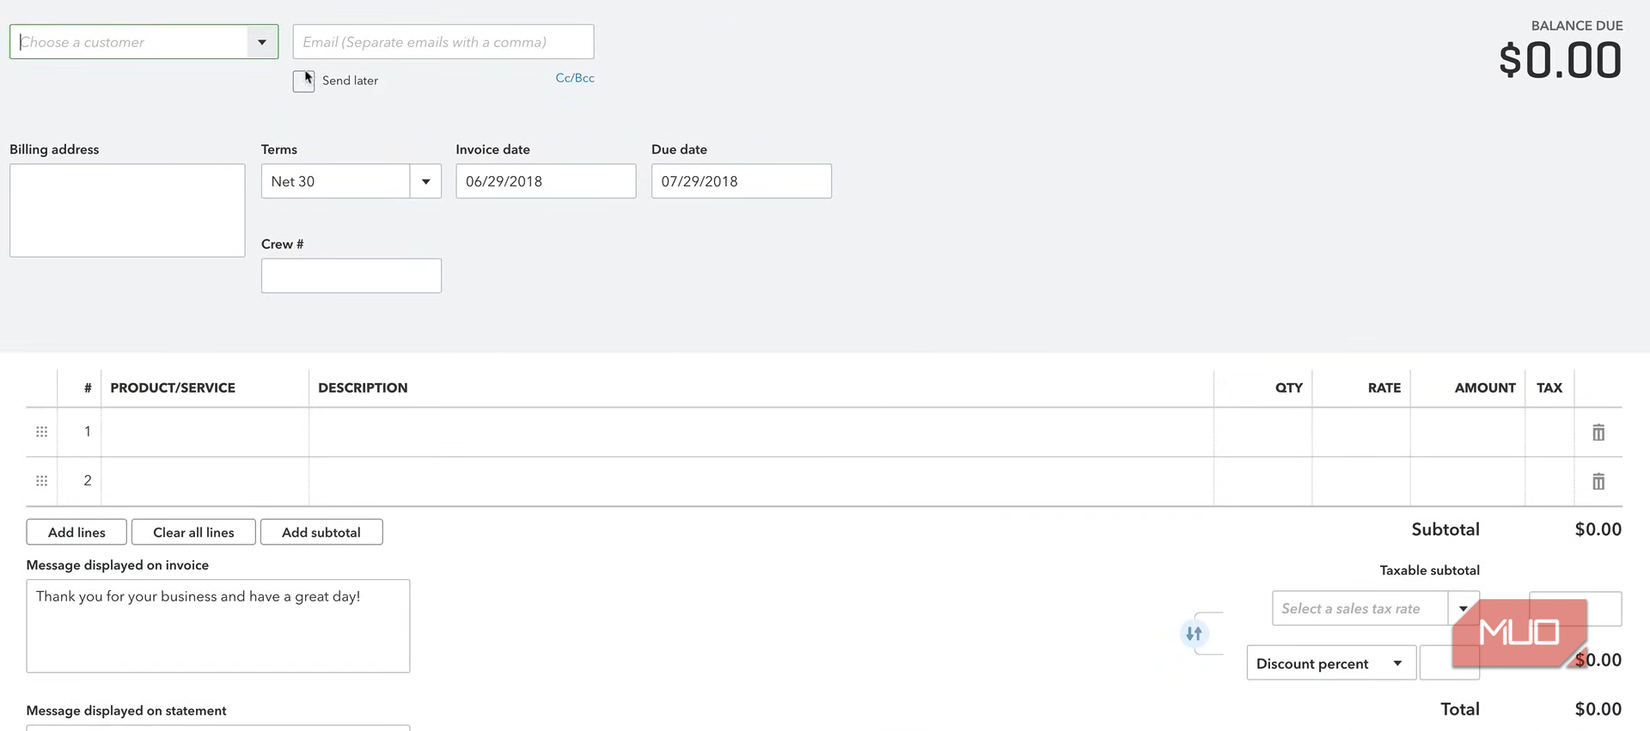The height and width of the screenshot is (731, 1650).
Task: Click Product/Service cell in line 1
Action: click(x=205, y=432)
